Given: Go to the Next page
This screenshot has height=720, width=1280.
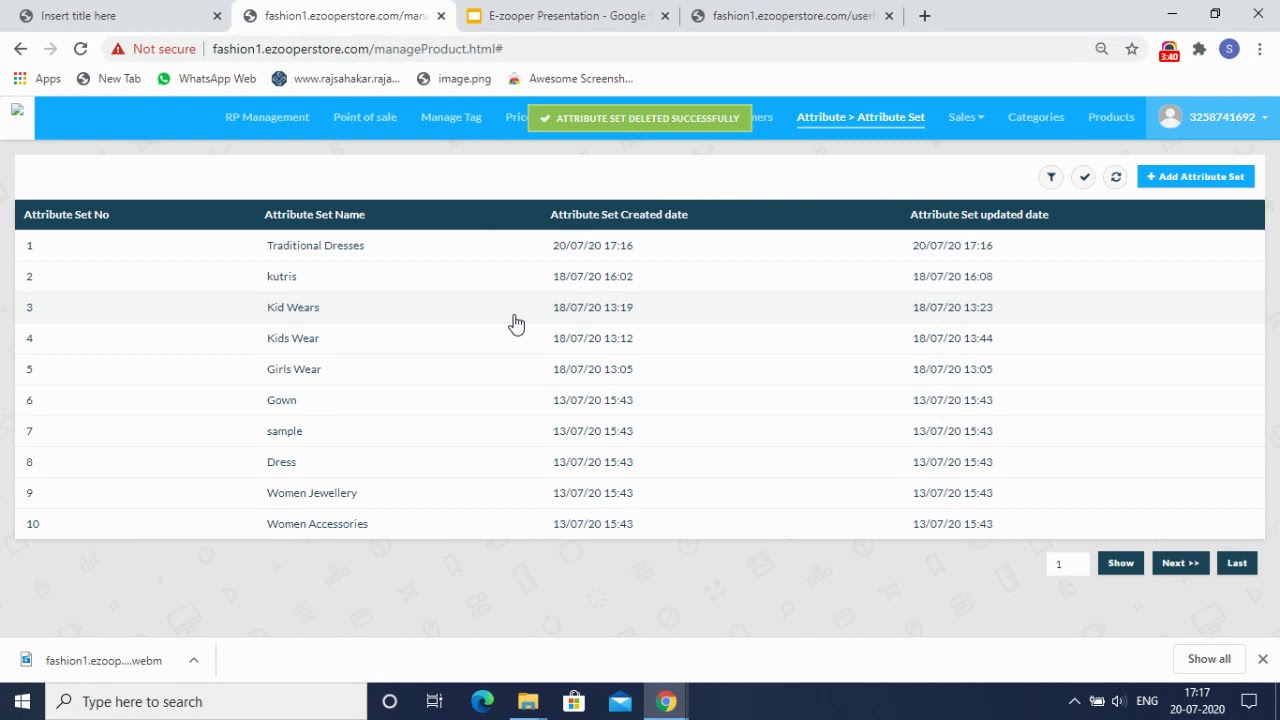Looking at the screenshot, I should click(x=1180, y=563).
